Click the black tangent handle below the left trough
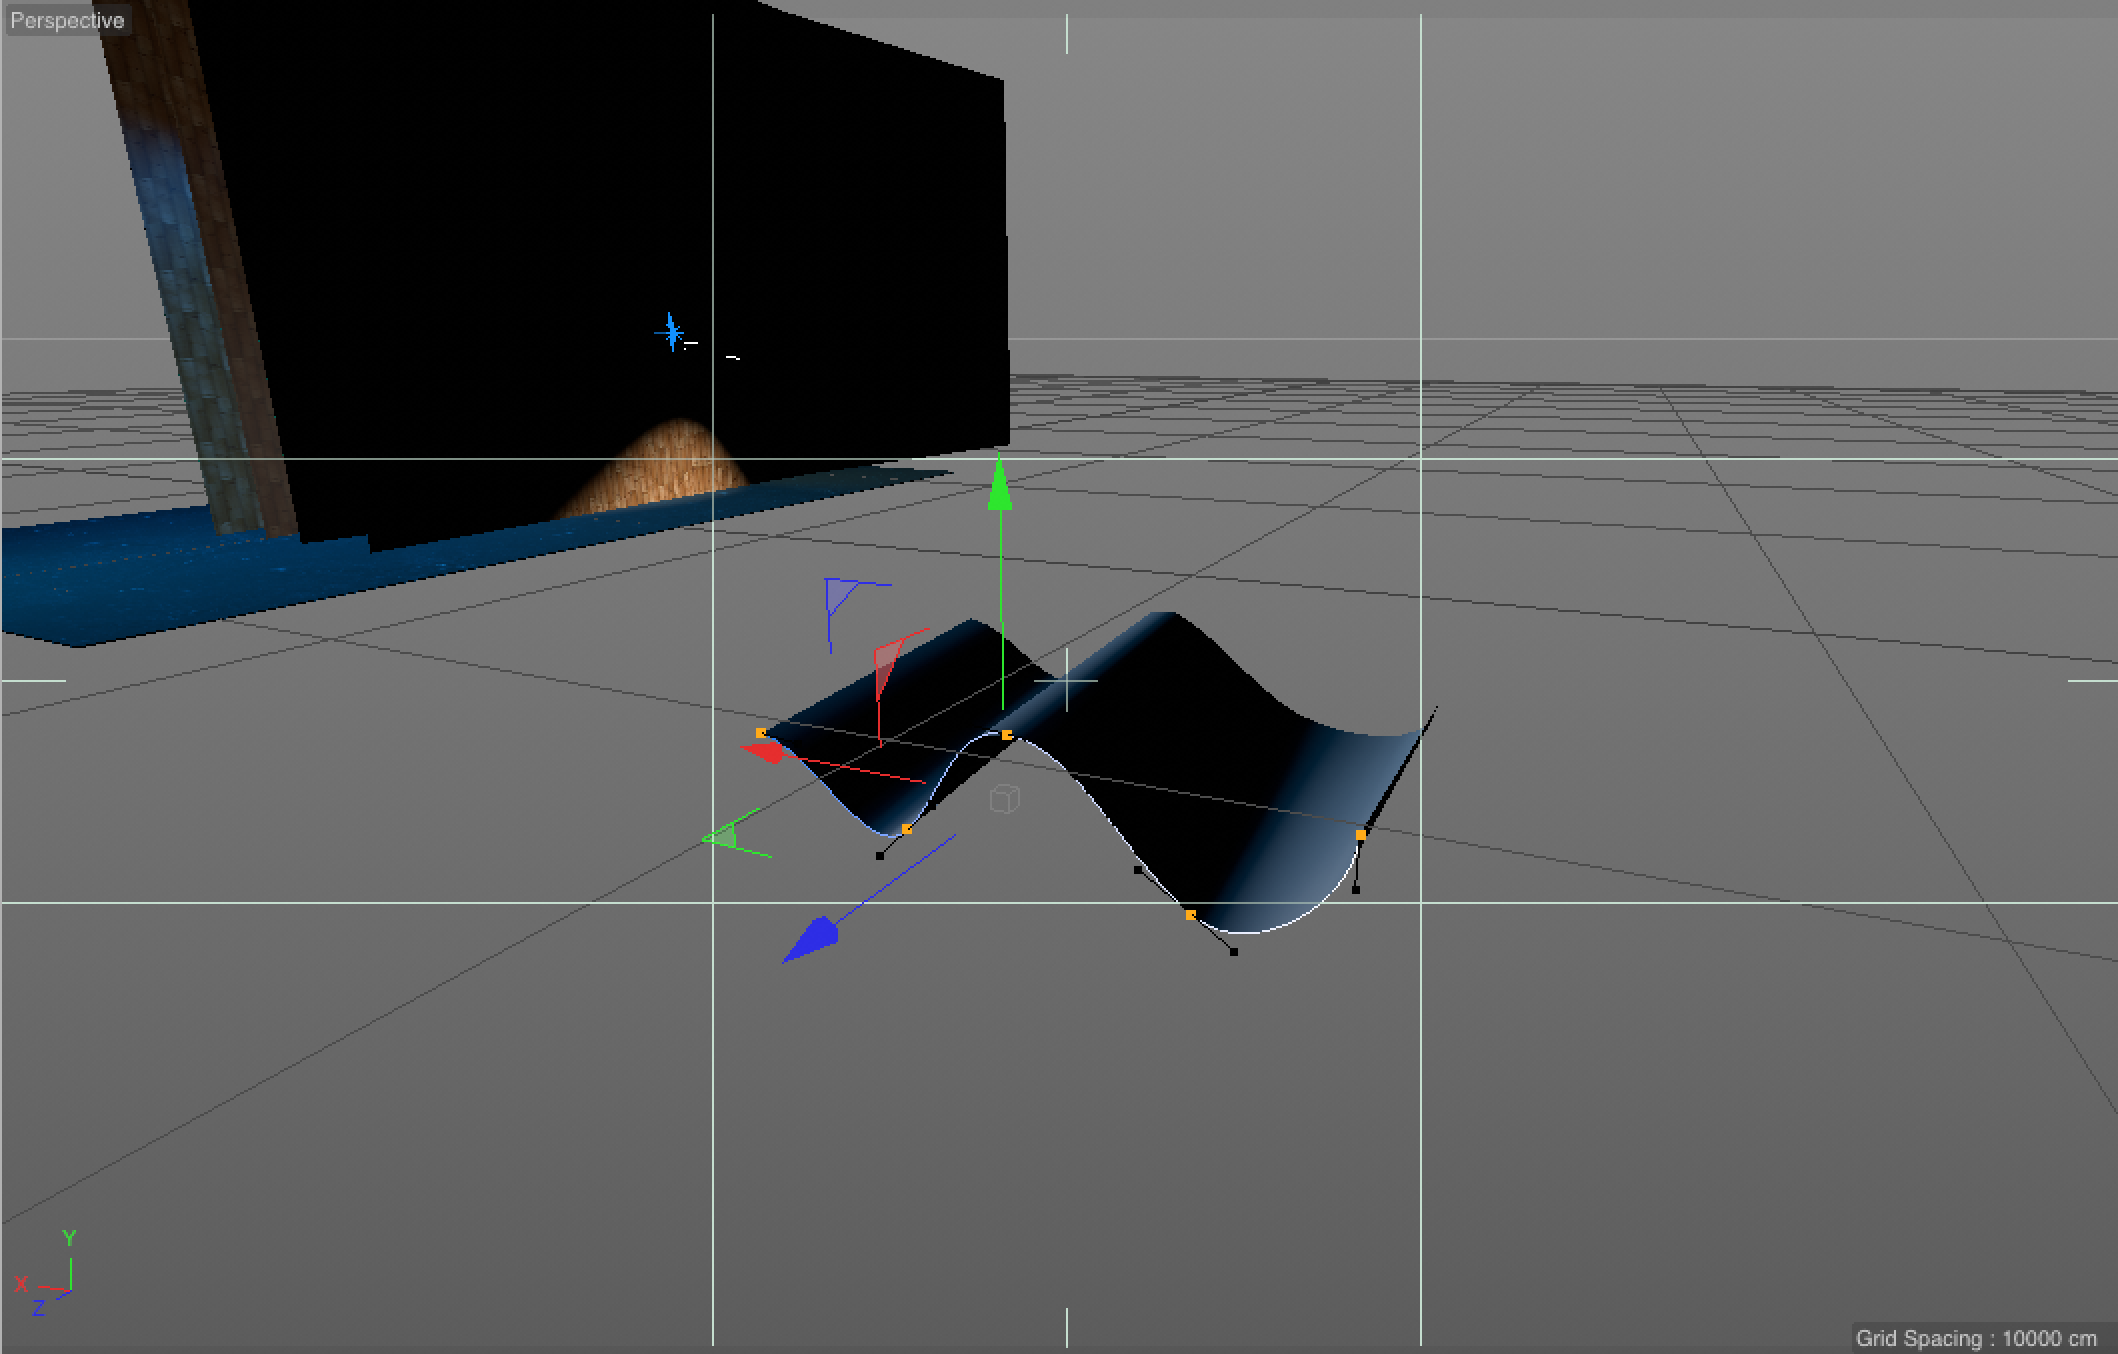The height and width of the screenshot is (1354, 2118). [880, 856]
